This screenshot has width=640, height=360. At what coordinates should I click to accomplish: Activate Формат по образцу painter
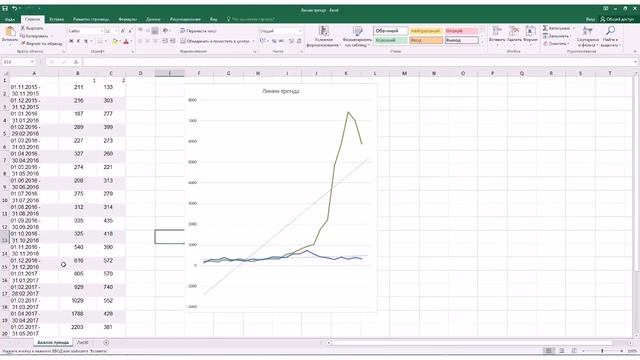click(x=42, y=43)
